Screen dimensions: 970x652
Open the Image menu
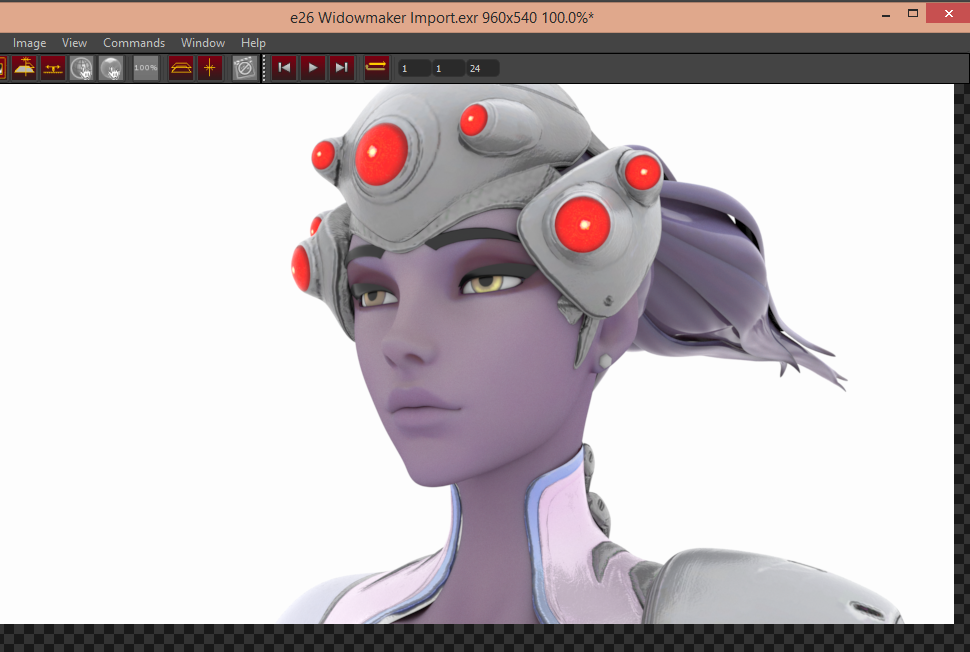[x=29, y=43]
